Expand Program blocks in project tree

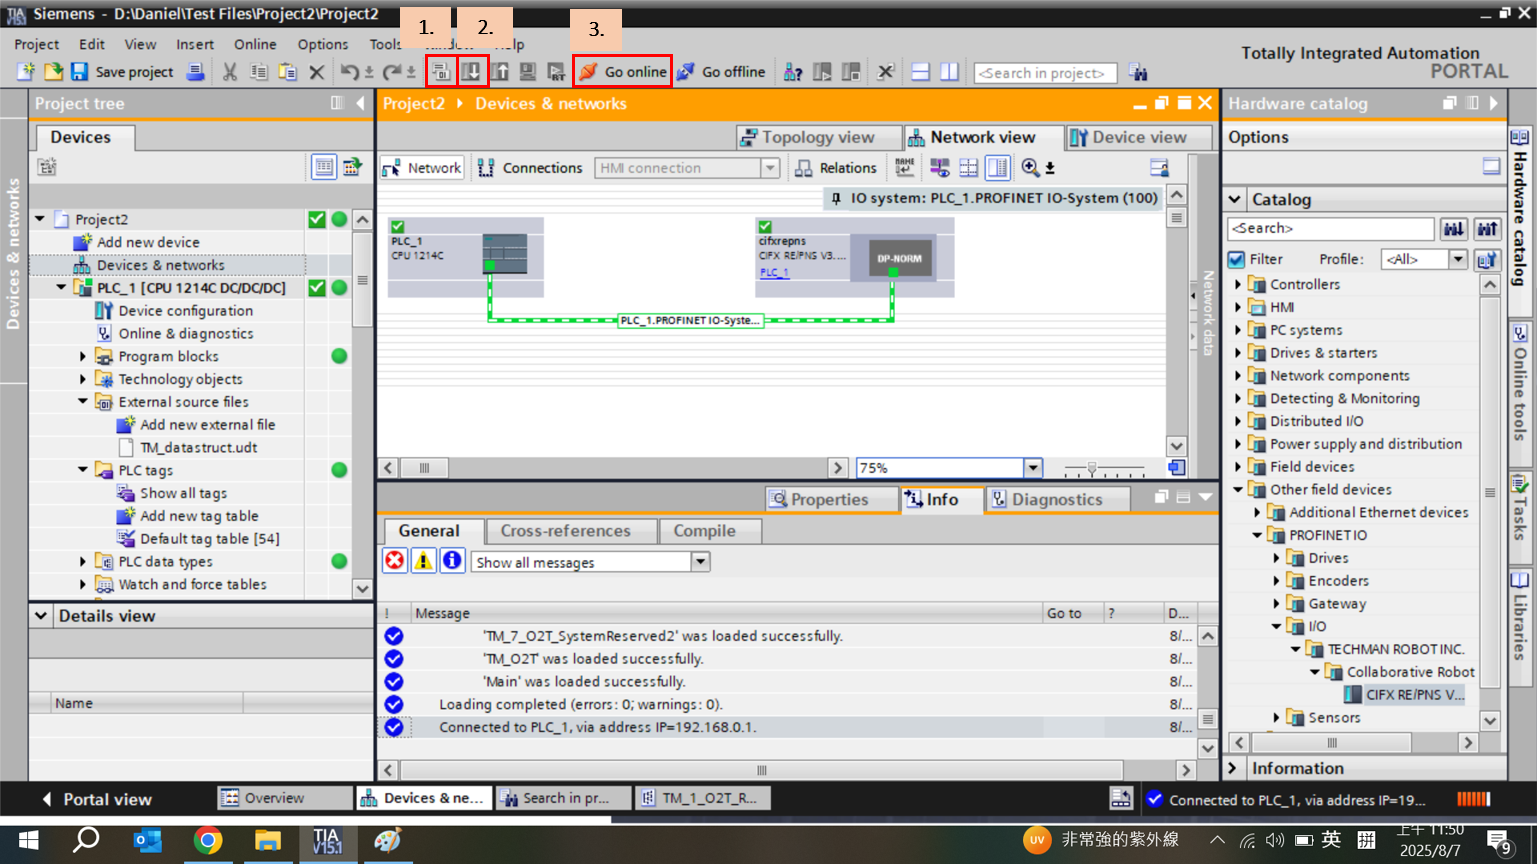pyautogui.click(x=83, y=356)
